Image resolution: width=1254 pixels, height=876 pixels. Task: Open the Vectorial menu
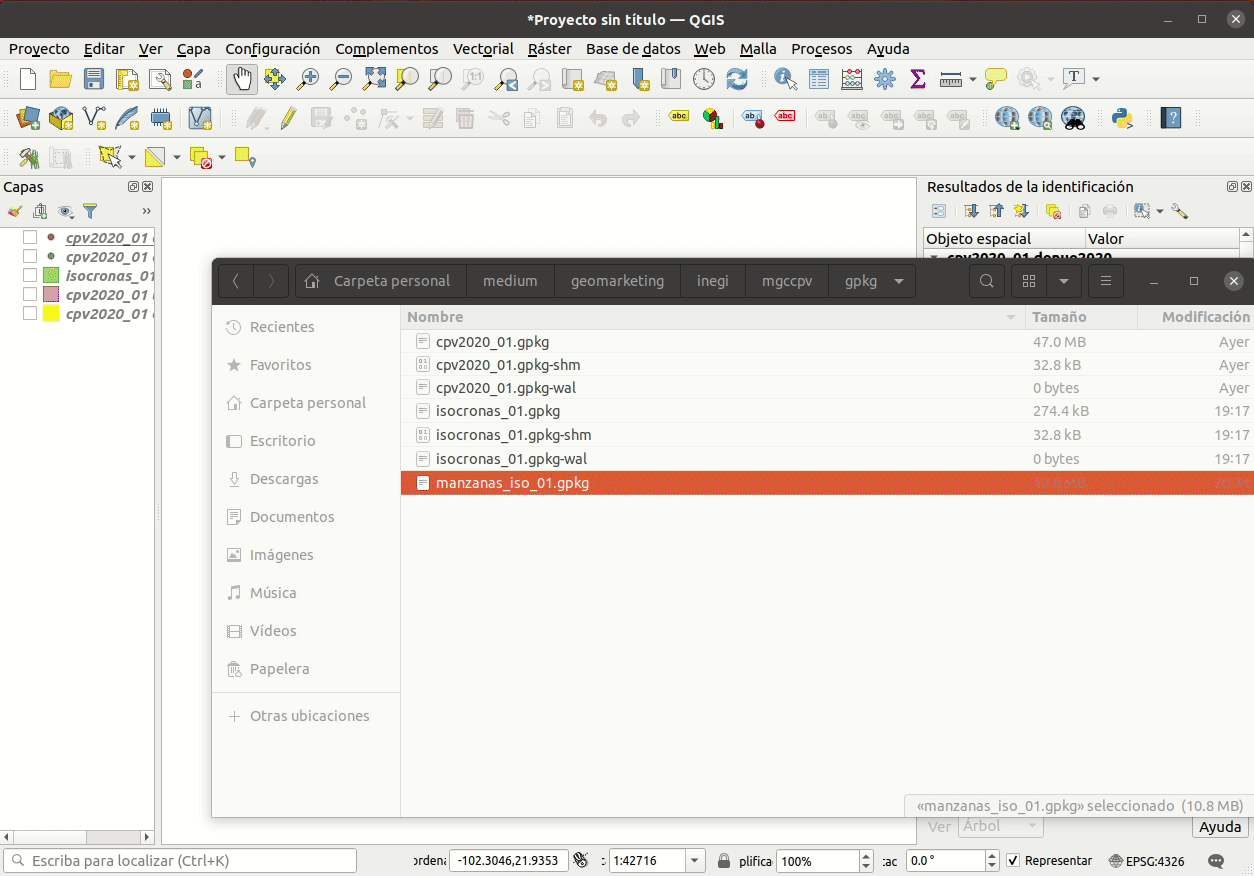(483, 48)
